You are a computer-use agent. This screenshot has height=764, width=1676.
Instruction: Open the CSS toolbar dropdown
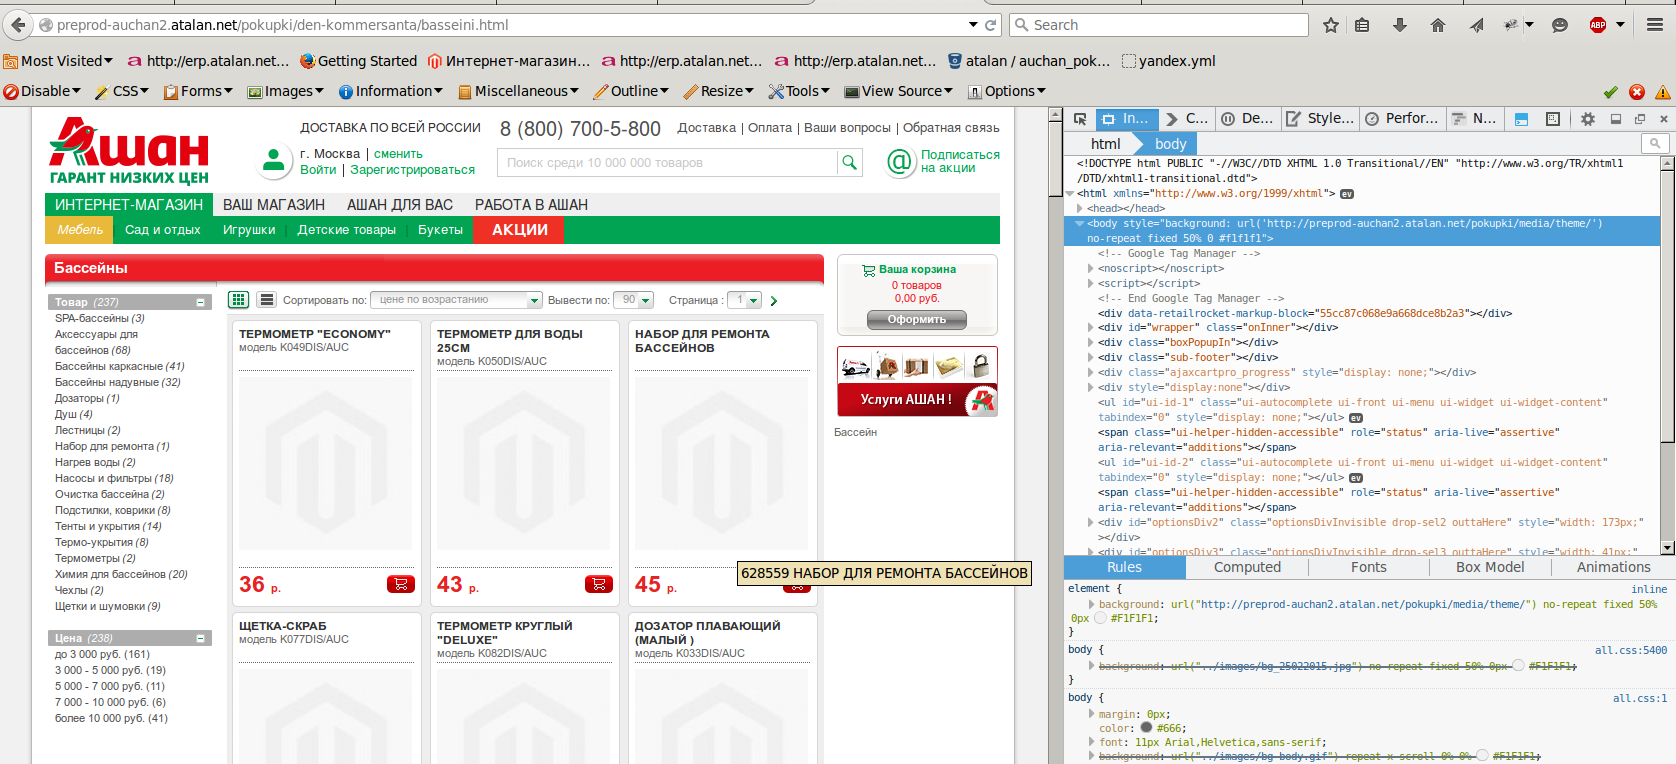[x=121, y=91]
